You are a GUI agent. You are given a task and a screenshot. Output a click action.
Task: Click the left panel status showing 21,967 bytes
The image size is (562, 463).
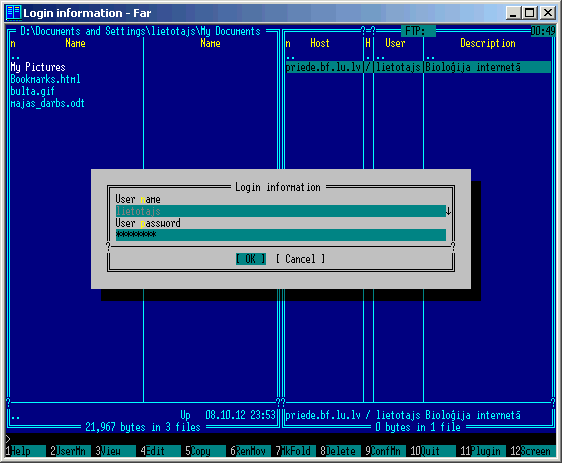[x=143, y=427]
